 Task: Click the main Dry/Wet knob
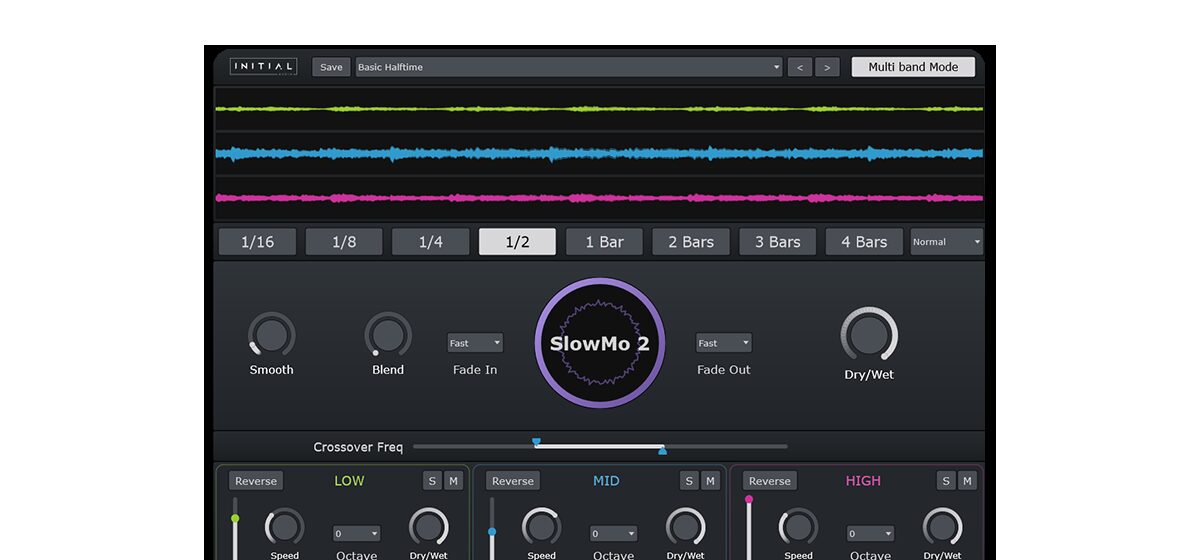[x=869, y=335]
